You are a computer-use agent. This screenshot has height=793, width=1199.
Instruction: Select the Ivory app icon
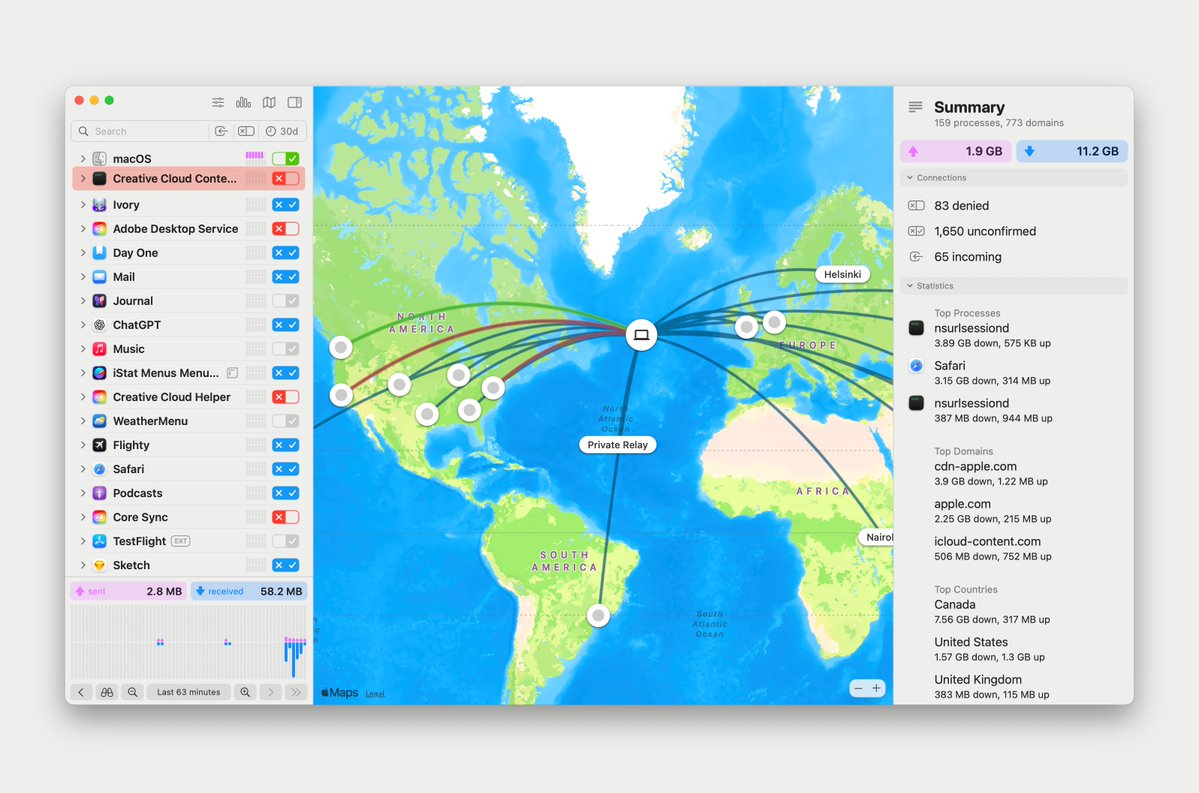(x=99, y=205)
